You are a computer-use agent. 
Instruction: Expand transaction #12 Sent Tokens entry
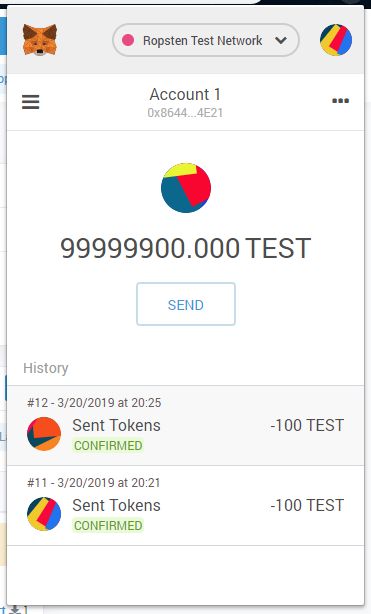(x=186, y=426)
